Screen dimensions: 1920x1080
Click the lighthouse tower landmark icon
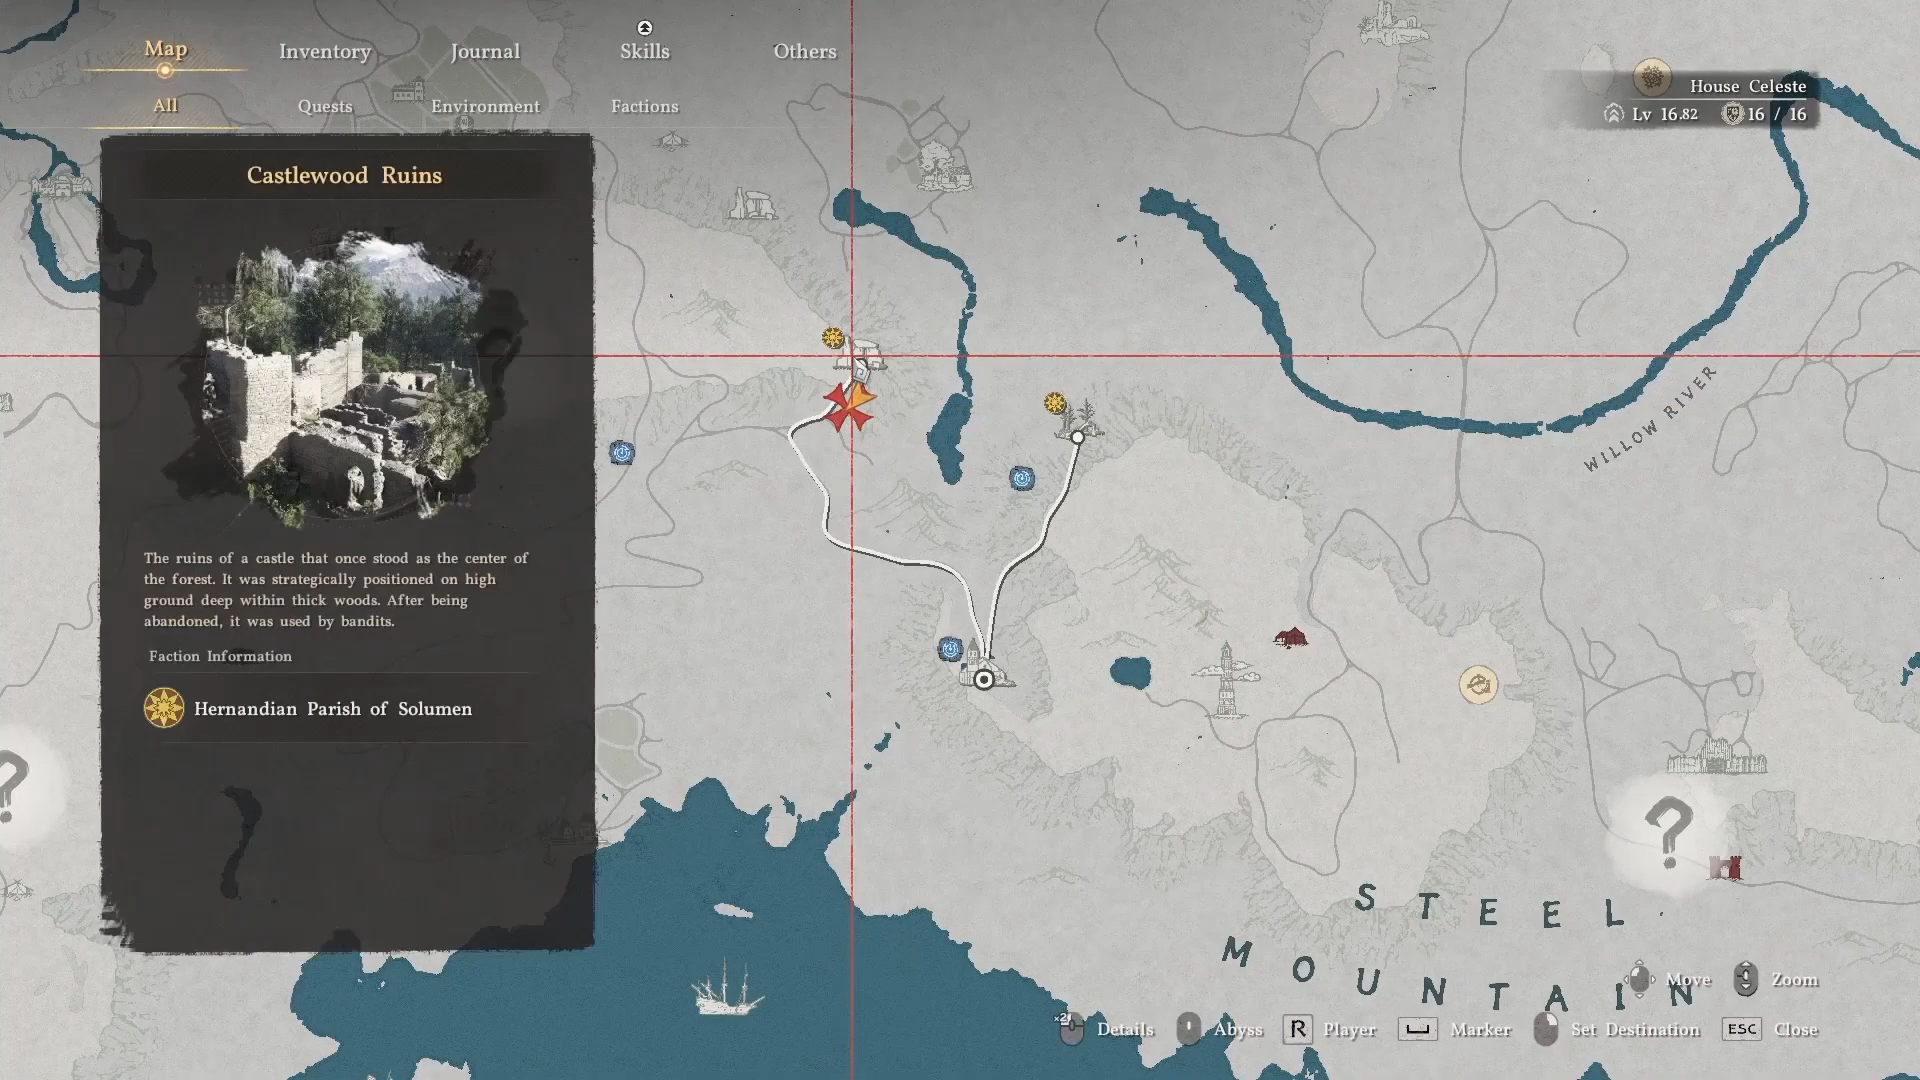1226,680
